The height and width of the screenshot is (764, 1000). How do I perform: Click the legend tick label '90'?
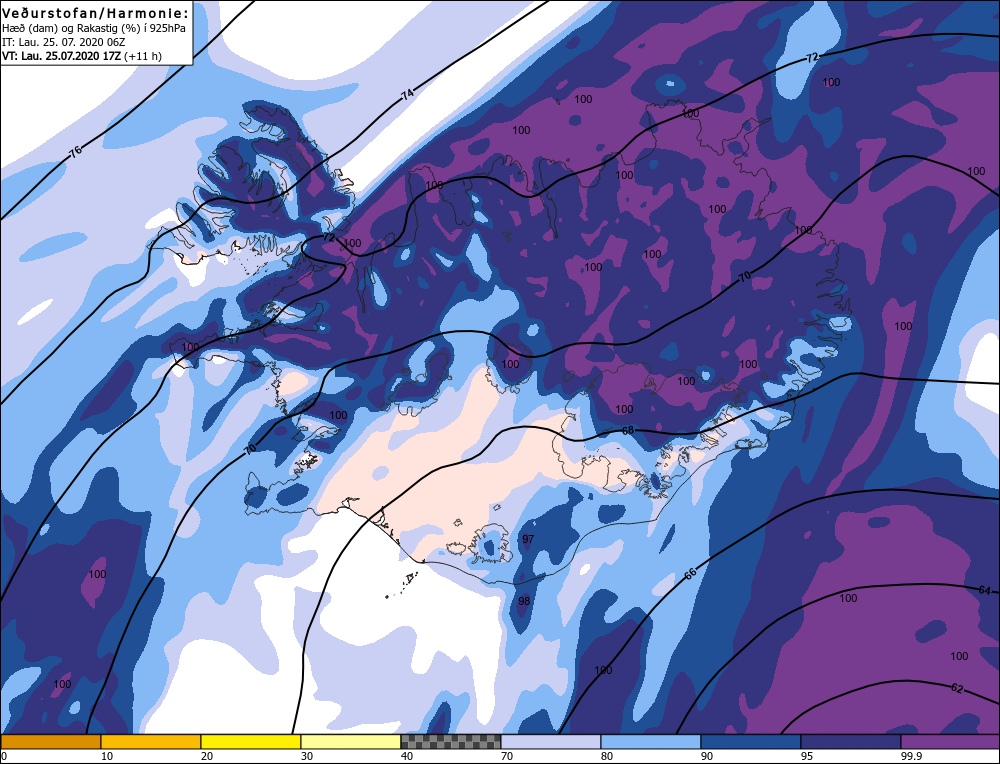[x=707, y=756]
